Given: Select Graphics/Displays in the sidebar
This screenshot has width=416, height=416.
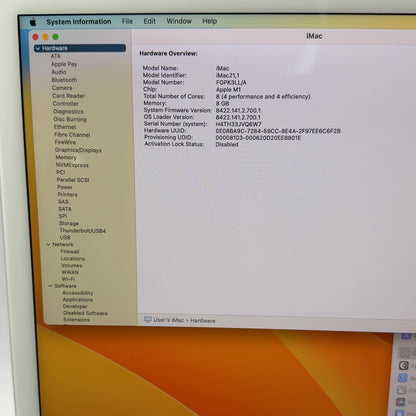Looking at the screenshot, I should coord(78,150).
